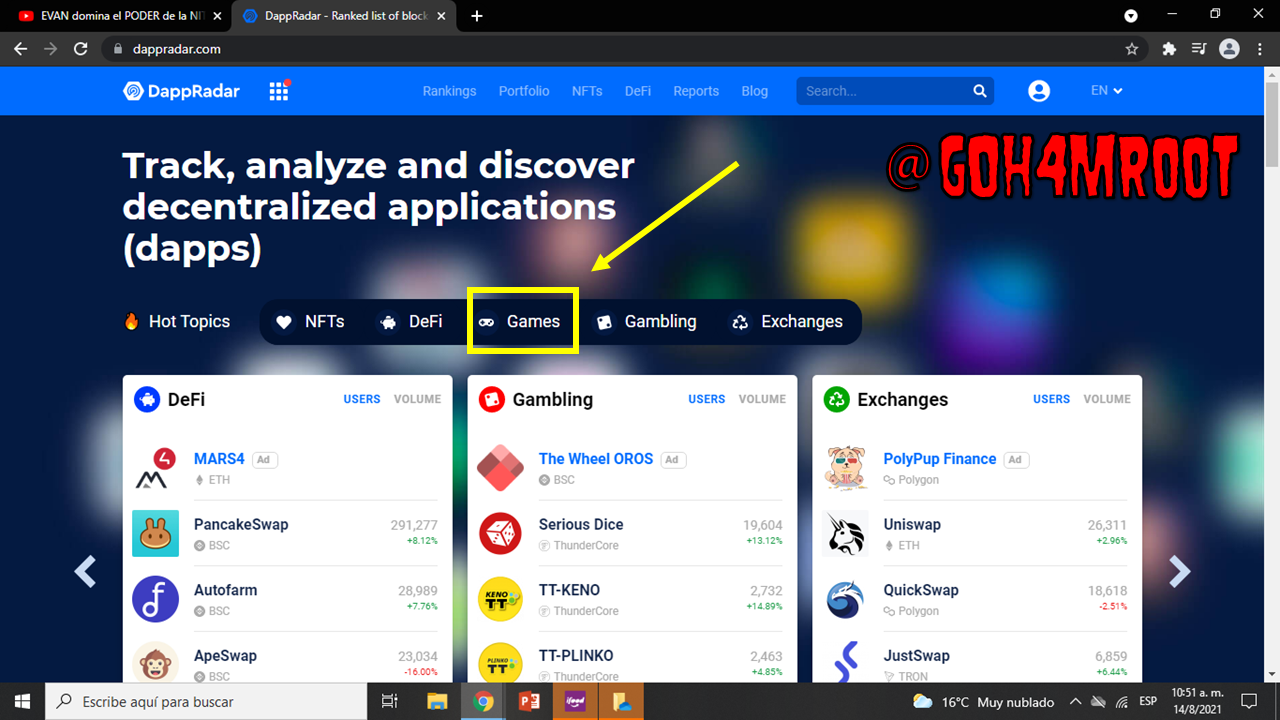
Task: Reload the page with refresh icon
Action: click(82, 49)
